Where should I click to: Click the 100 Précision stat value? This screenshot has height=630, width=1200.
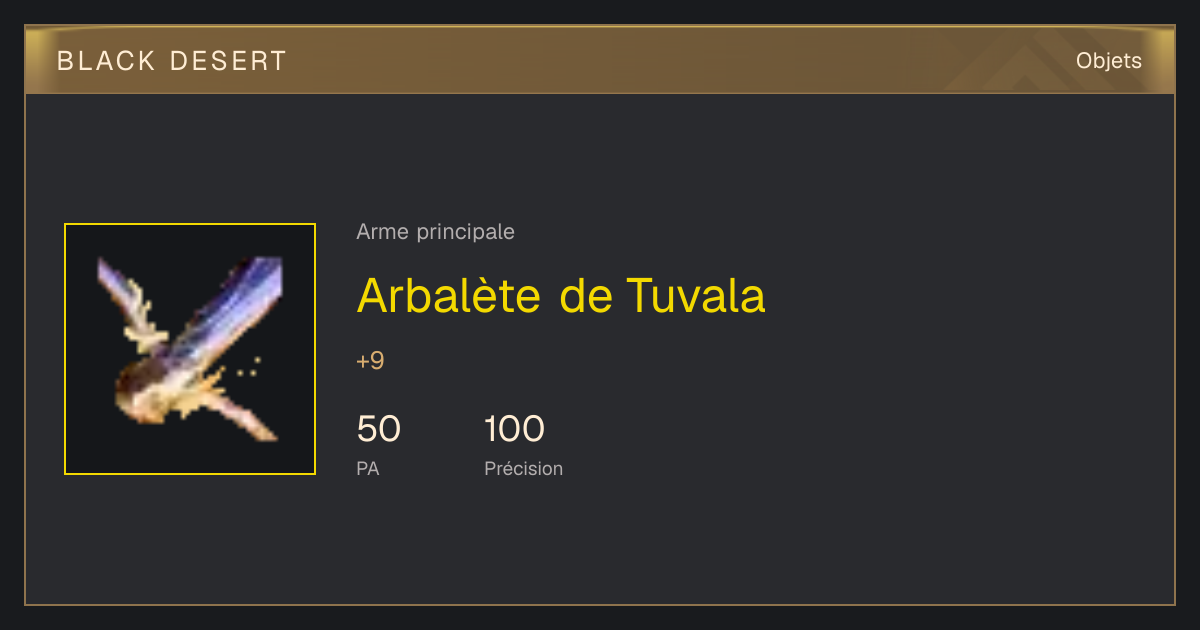point(514,429)
